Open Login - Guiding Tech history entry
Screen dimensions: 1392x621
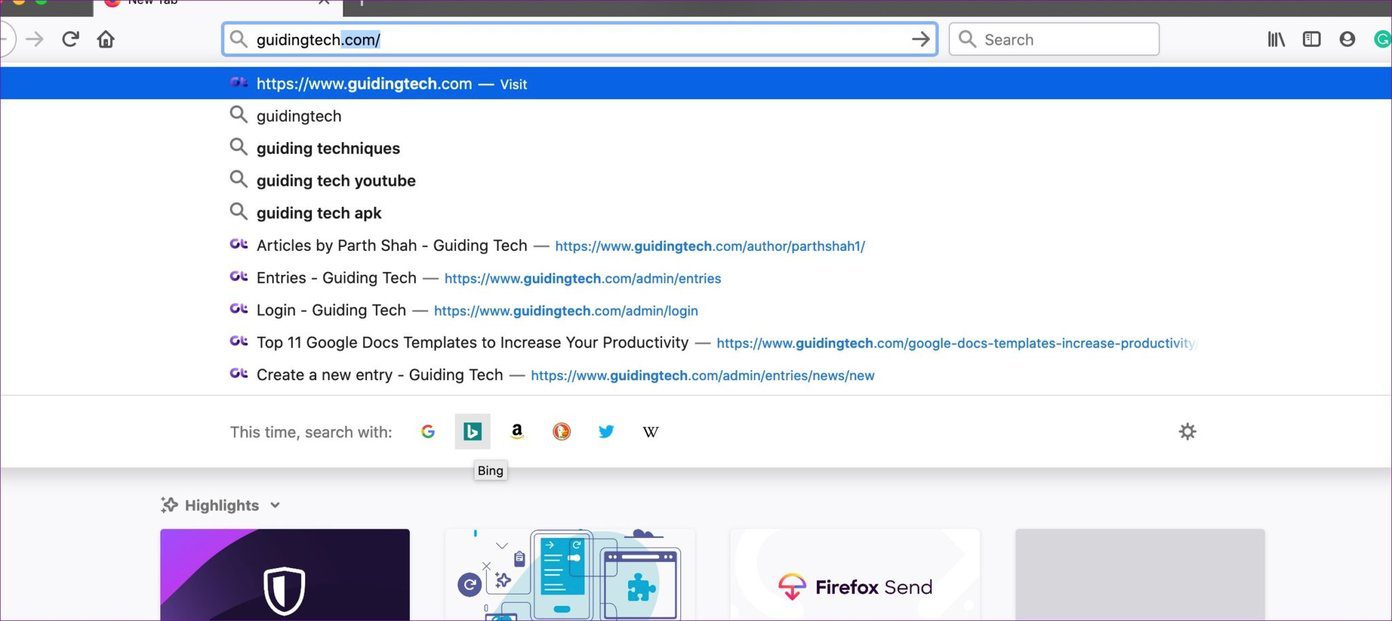coord(696,310)
